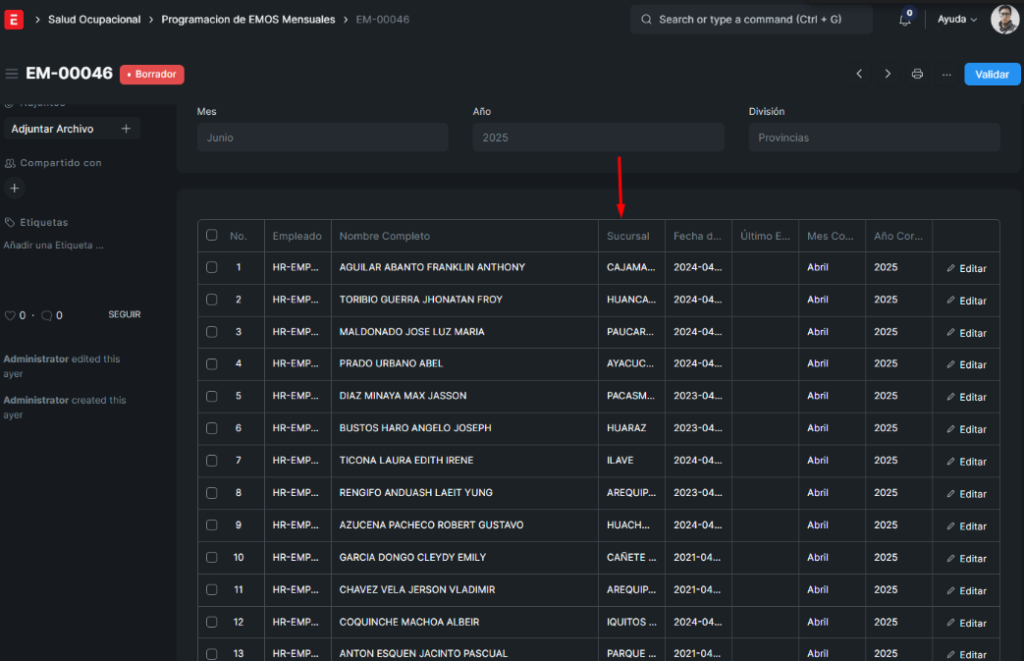Click the heart like icon
This screenshot has width=1024, height=661.
click(x=10, y=315)
